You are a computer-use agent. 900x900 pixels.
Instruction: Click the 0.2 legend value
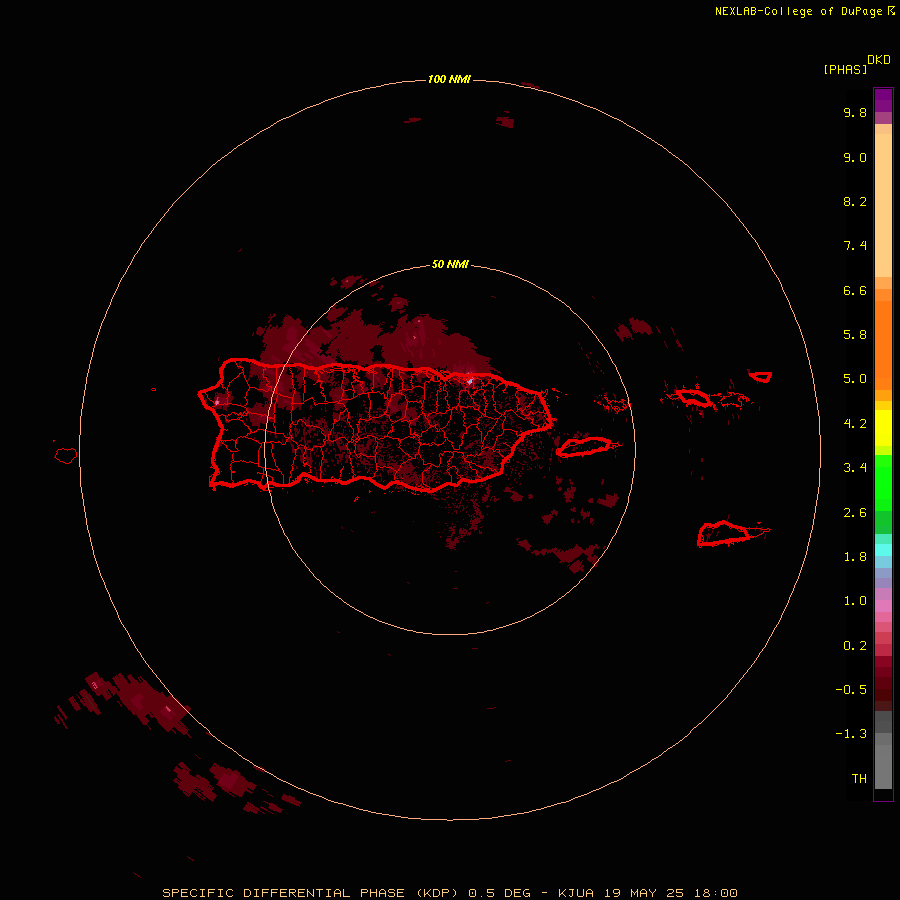(x=855, y=646)
